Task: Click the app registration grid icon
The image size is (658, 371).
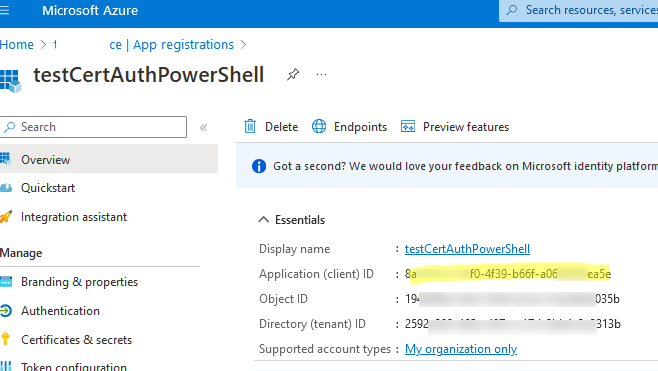Action: pos(10,81)
